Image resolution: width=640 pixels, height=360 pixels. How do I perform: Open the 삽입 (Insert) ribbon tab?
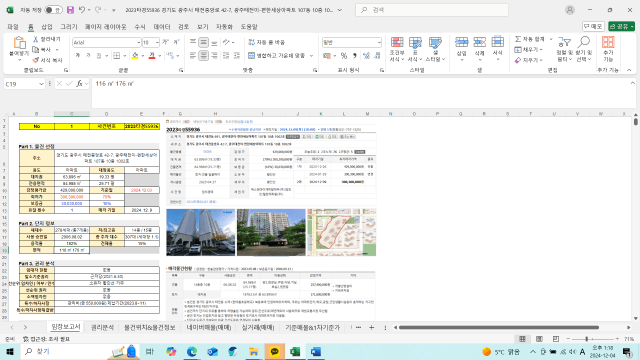[47, 27]
